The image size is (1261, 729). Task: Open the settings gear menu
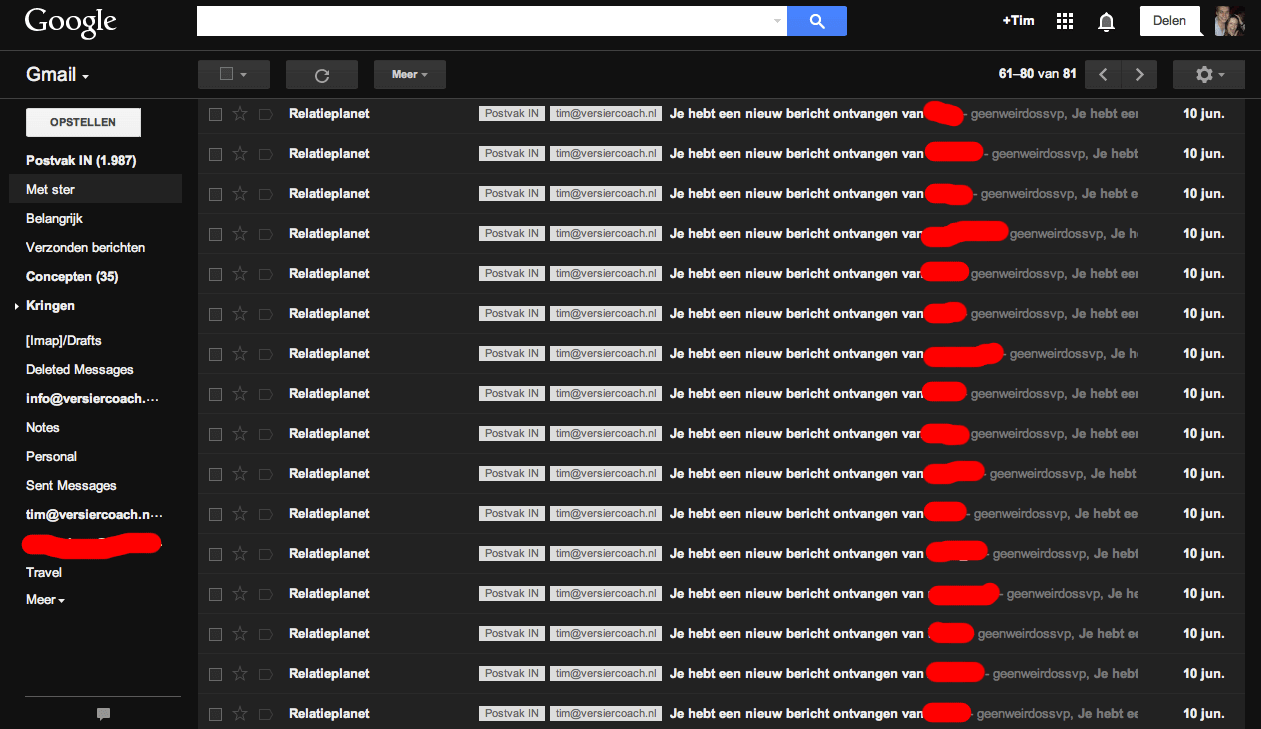click(x=1208, y=75)
